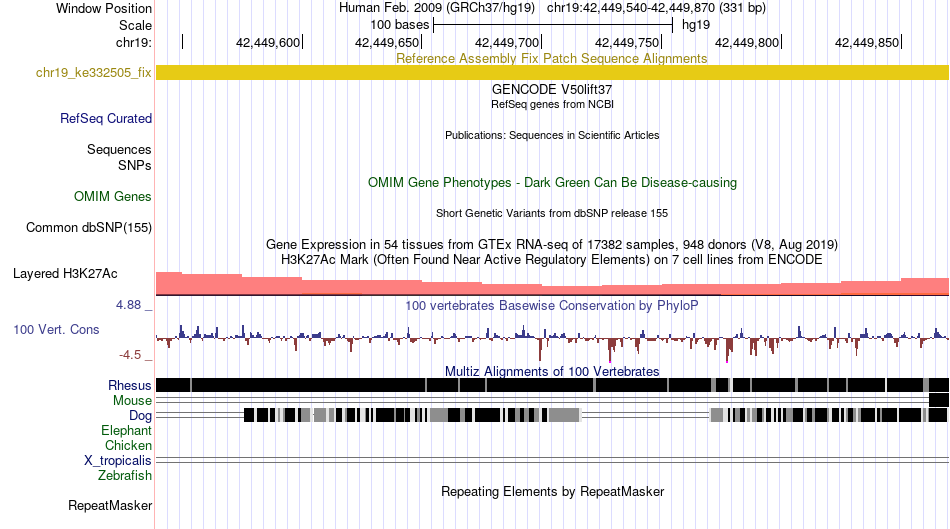Click the Human Feb. 2009 (GRCh37/hg19) title
The image size is (950, 529).
pos(436,8)
